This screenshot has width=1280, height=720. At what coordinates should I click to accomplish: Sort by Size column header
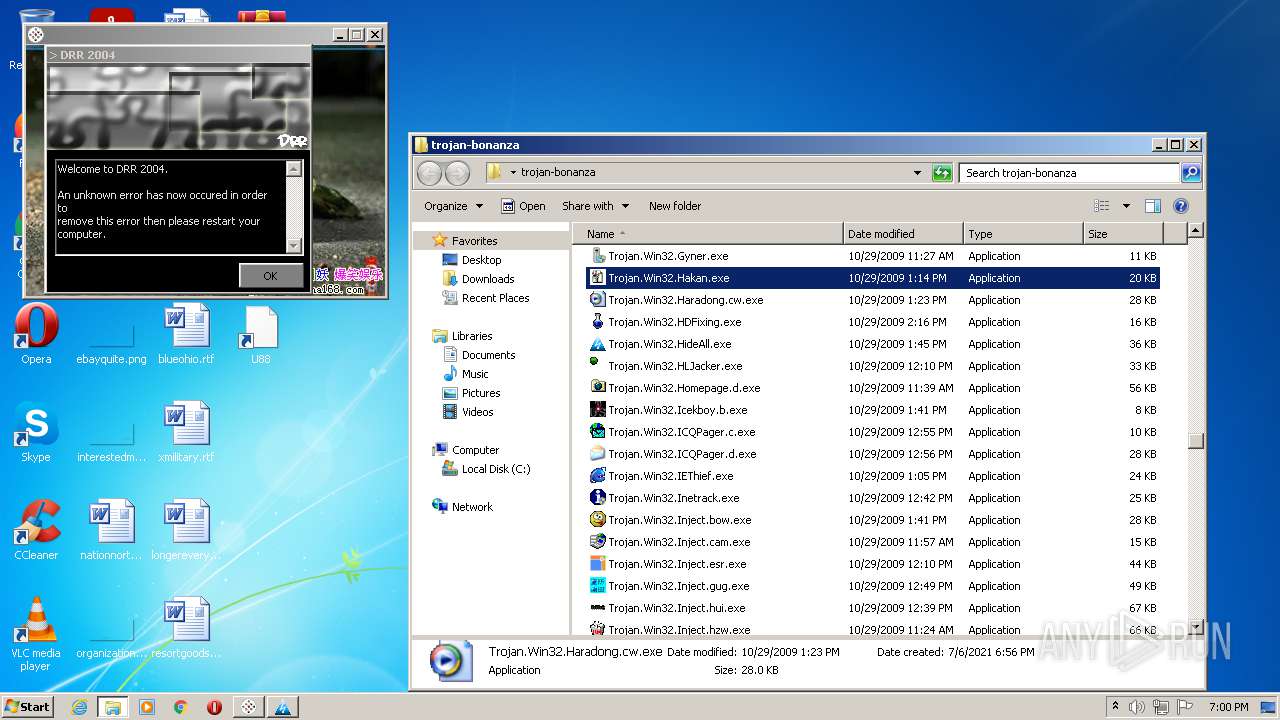click(x=1123, y=234)
